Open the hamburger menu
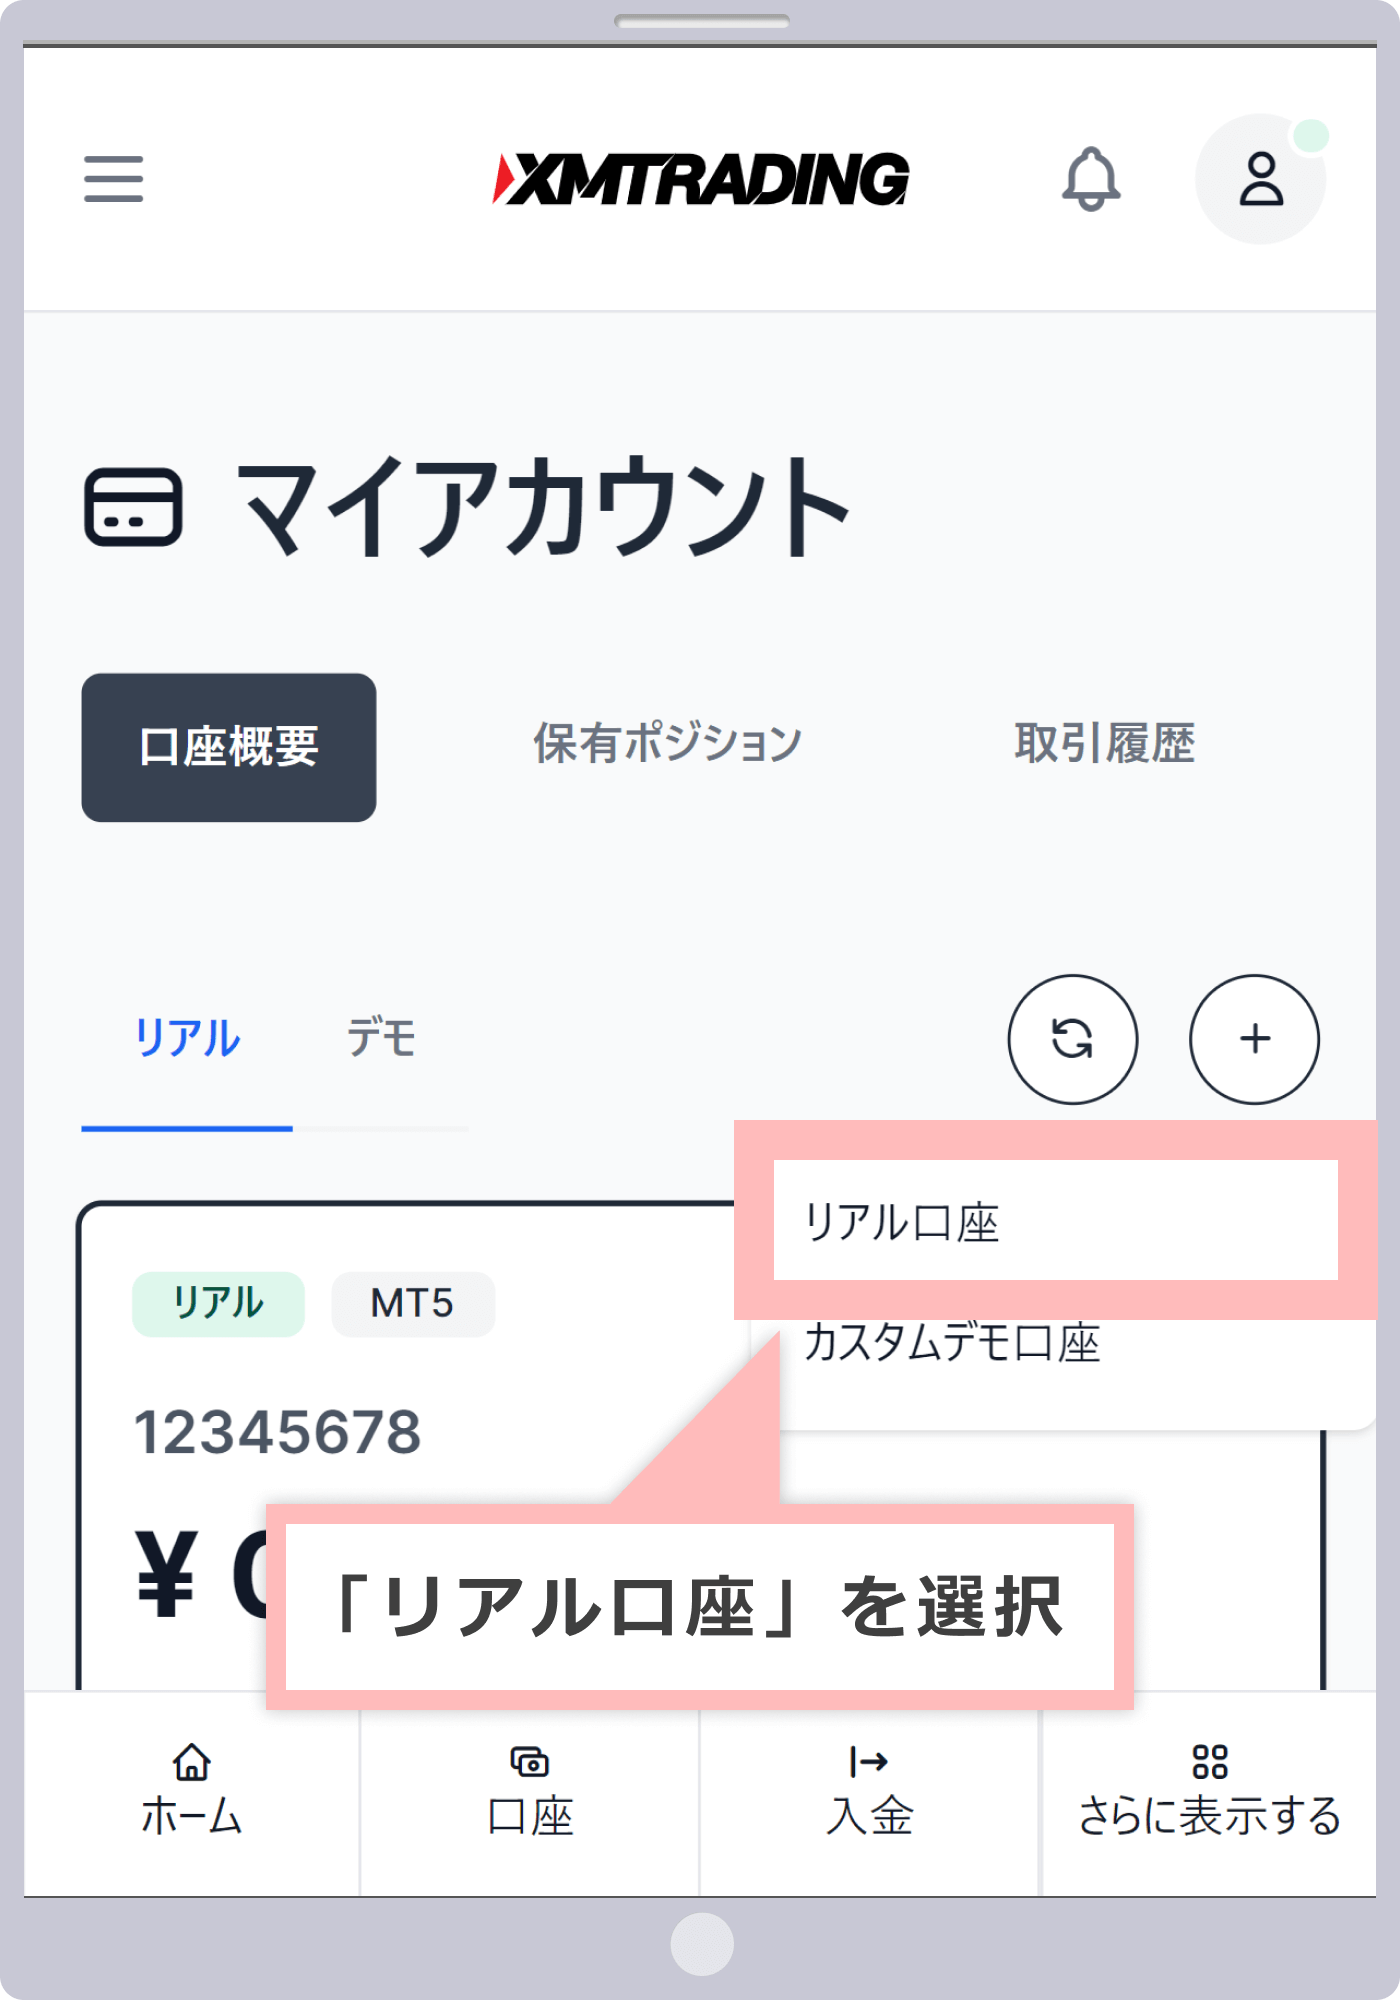 [113, 179]
